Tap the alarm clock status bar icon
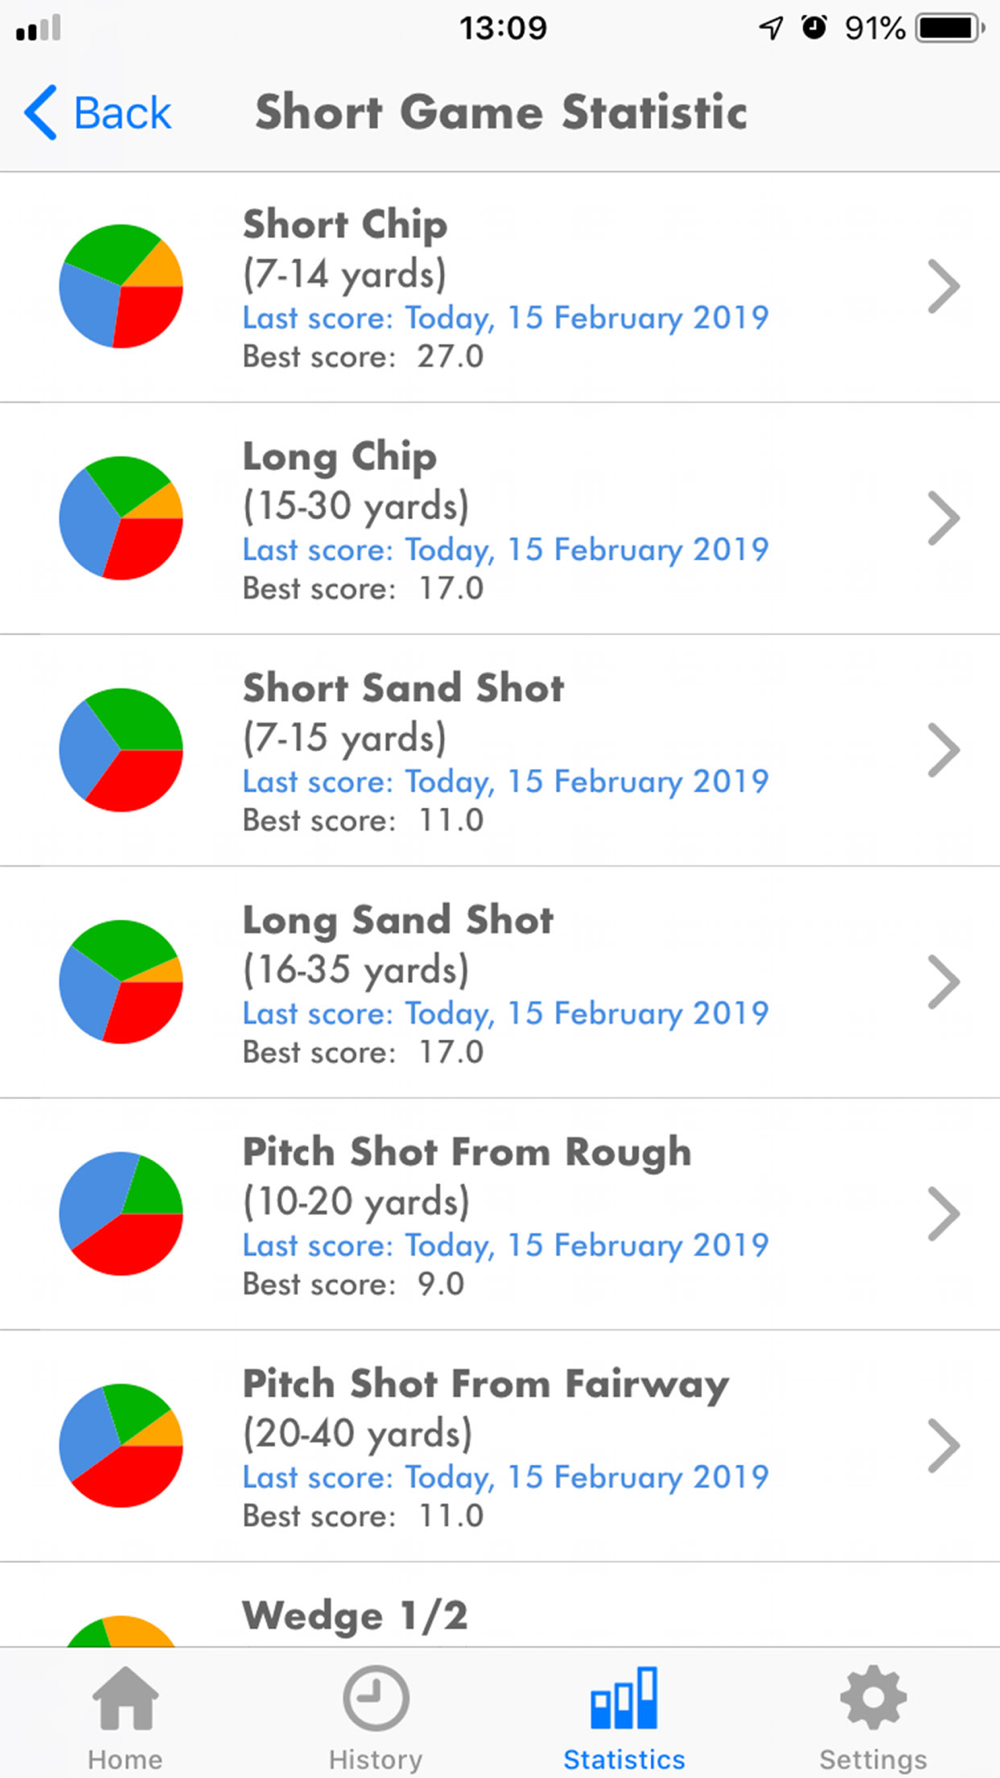This screenshot has height=1778, width=1000. [814, 27]
